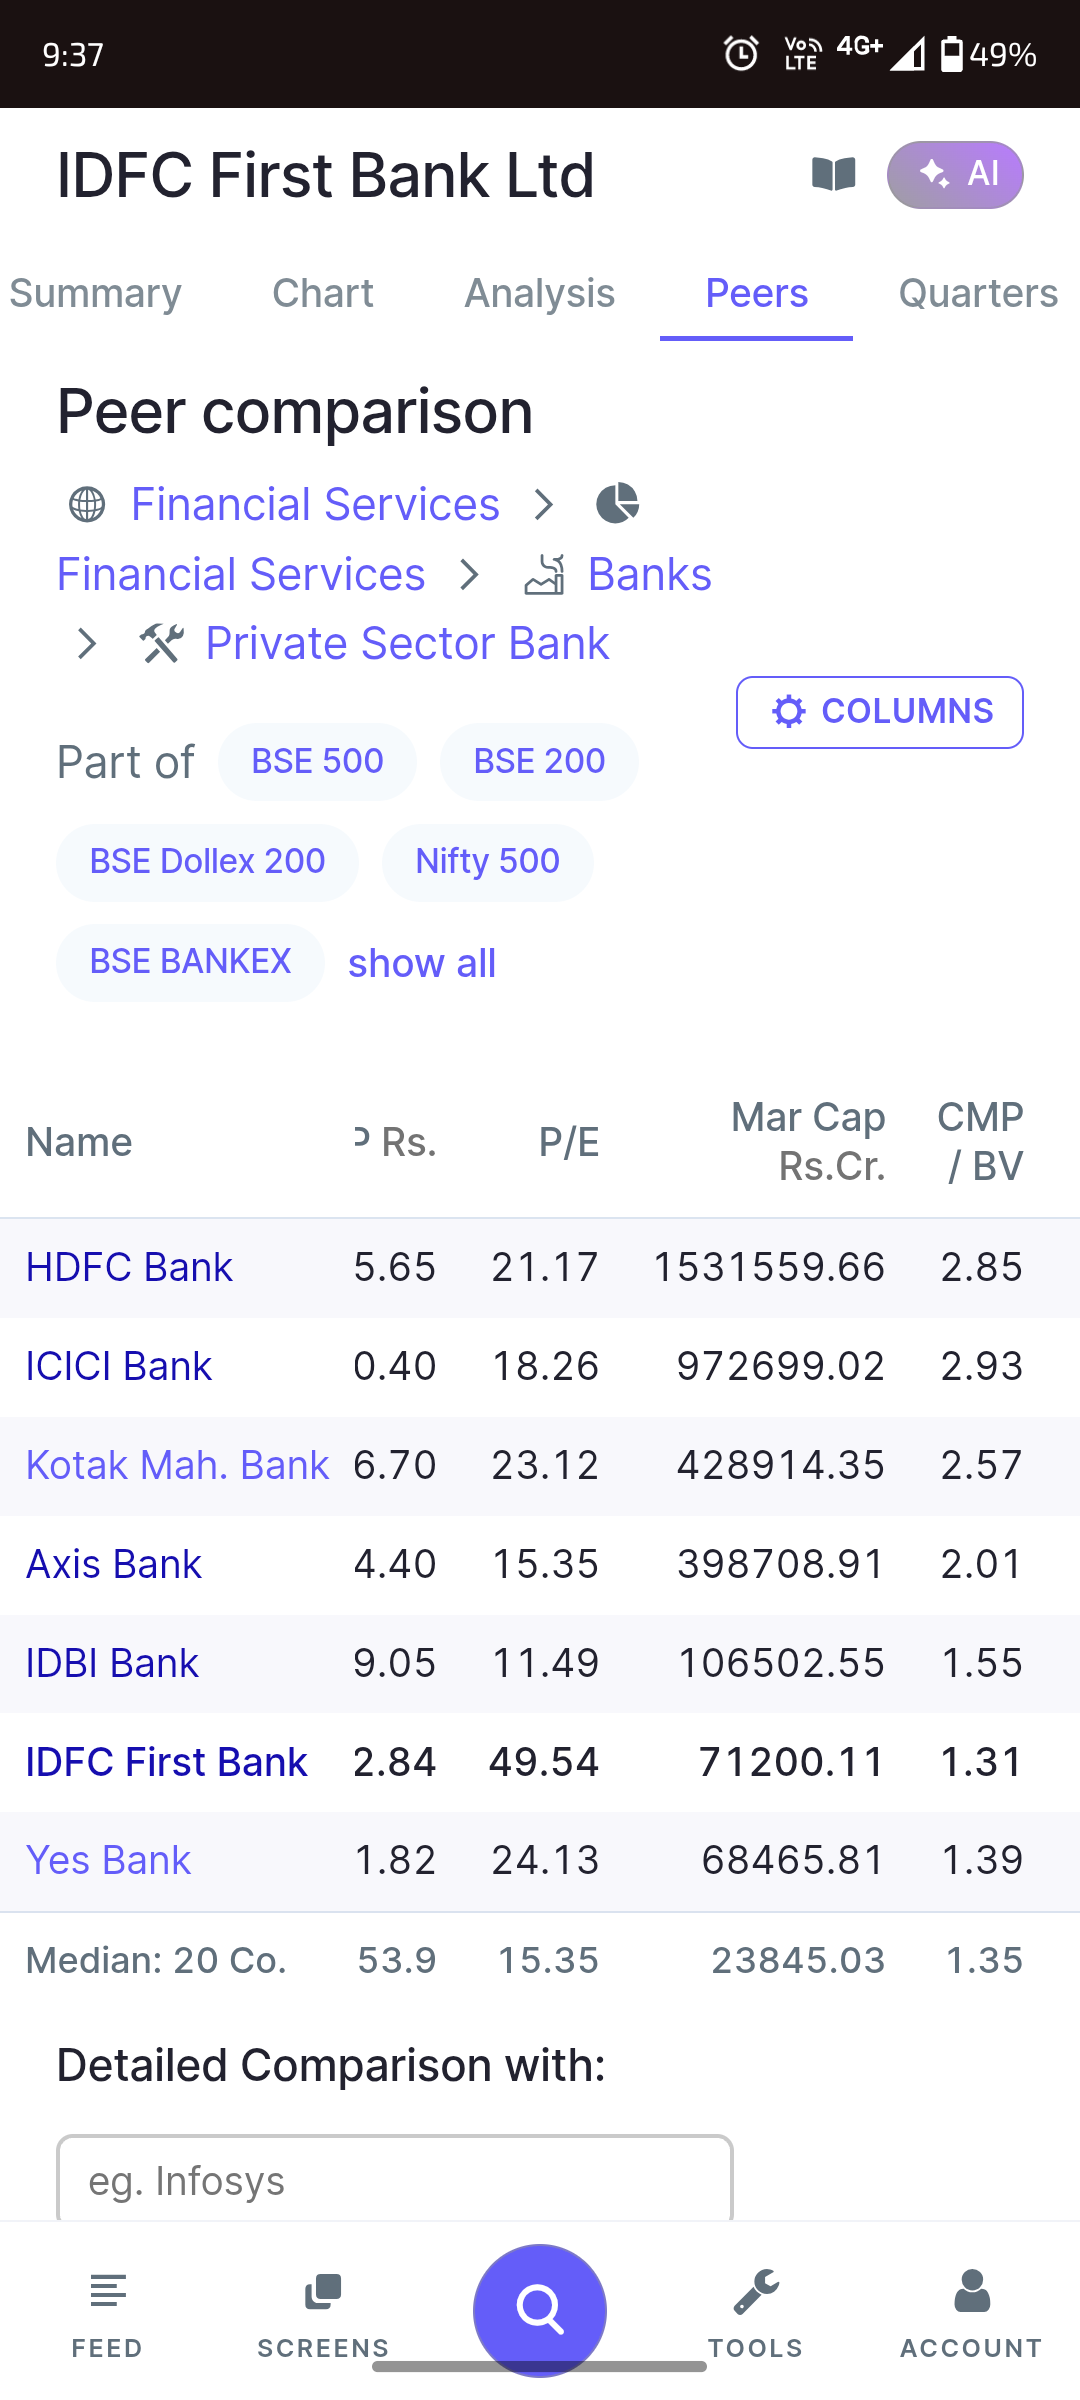This screenshot has height=2400, width=1080.
Task: Select the BSE BANKEX index chip
Action: coord(190,962)
